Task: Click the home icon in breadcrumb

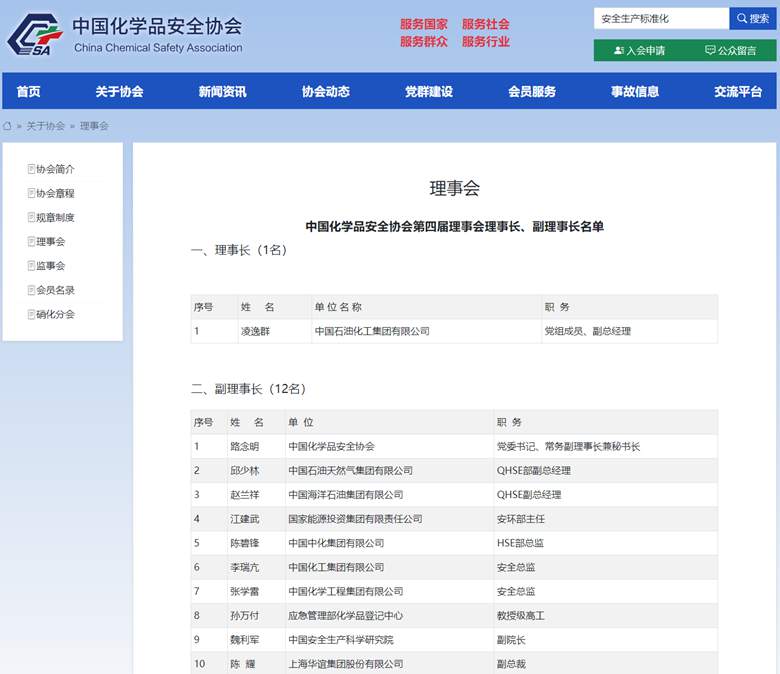Action: 8,126
